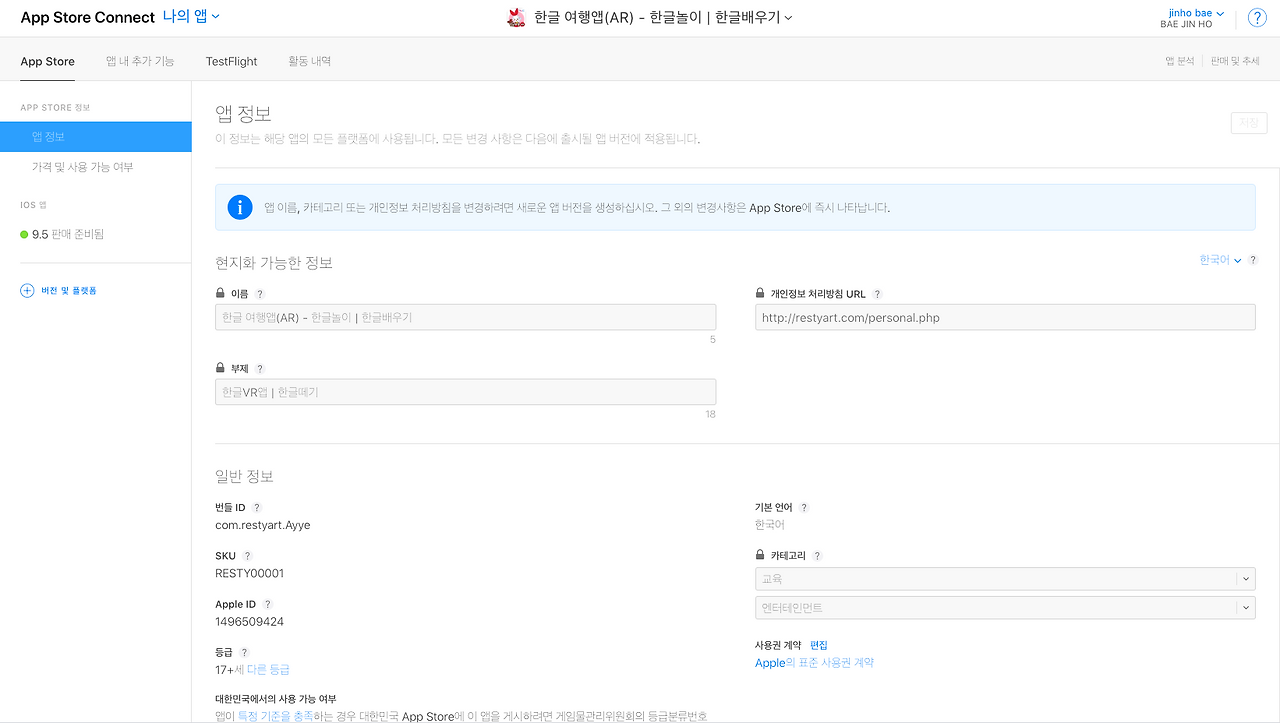
Task: Open the help tooltip for 개인정보 처리방침 URL
Action: click(877, 294)
